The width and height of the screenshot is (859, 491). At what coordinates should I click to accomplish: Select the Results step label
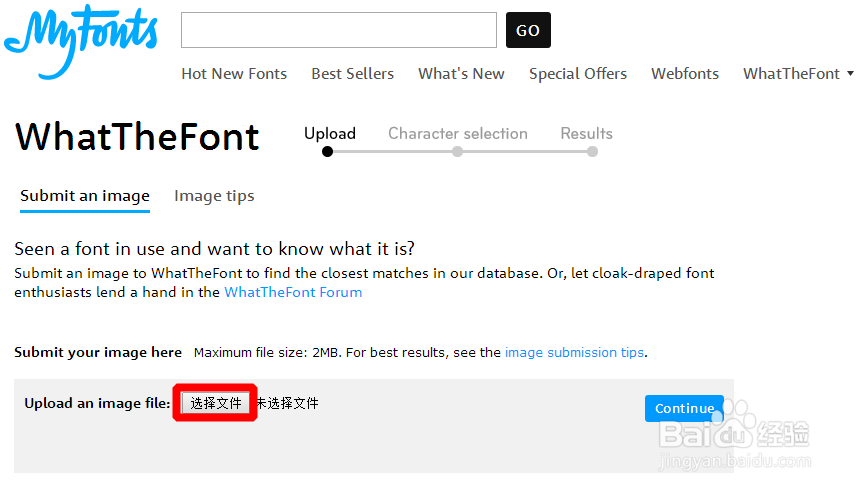[x=586, y=134]
